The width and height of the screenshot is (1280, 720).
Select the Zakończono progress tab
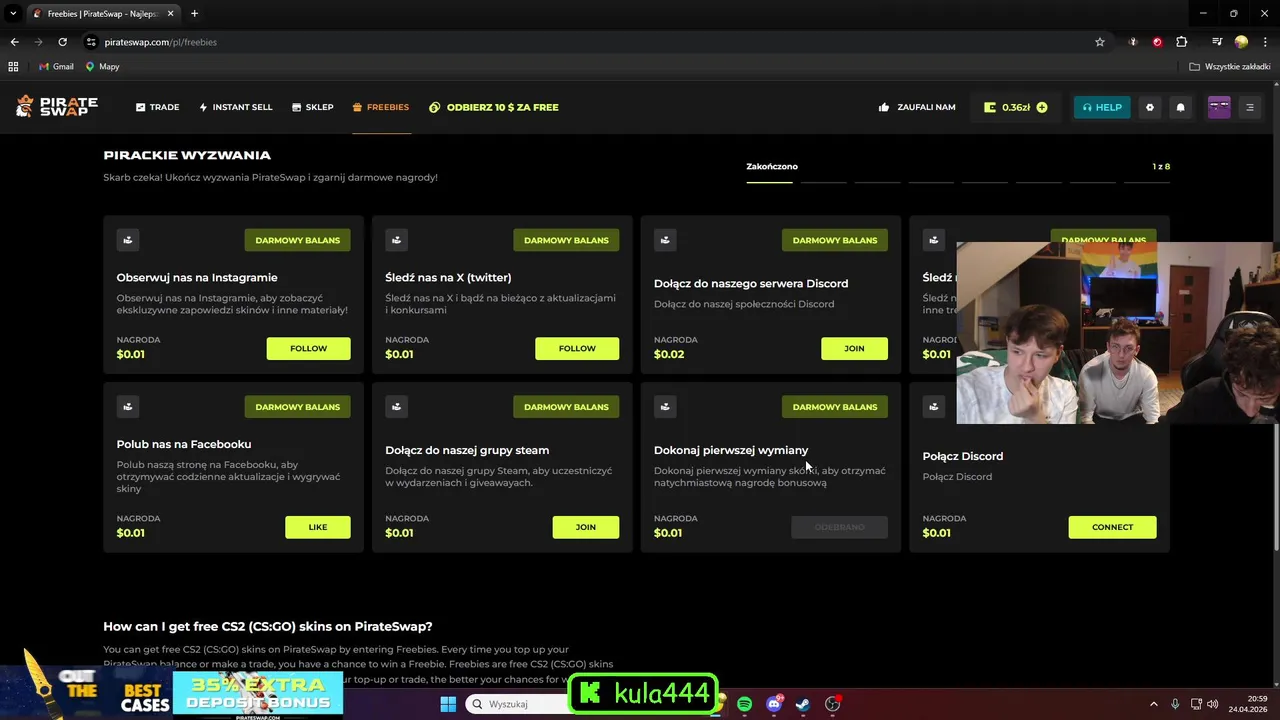772,166
